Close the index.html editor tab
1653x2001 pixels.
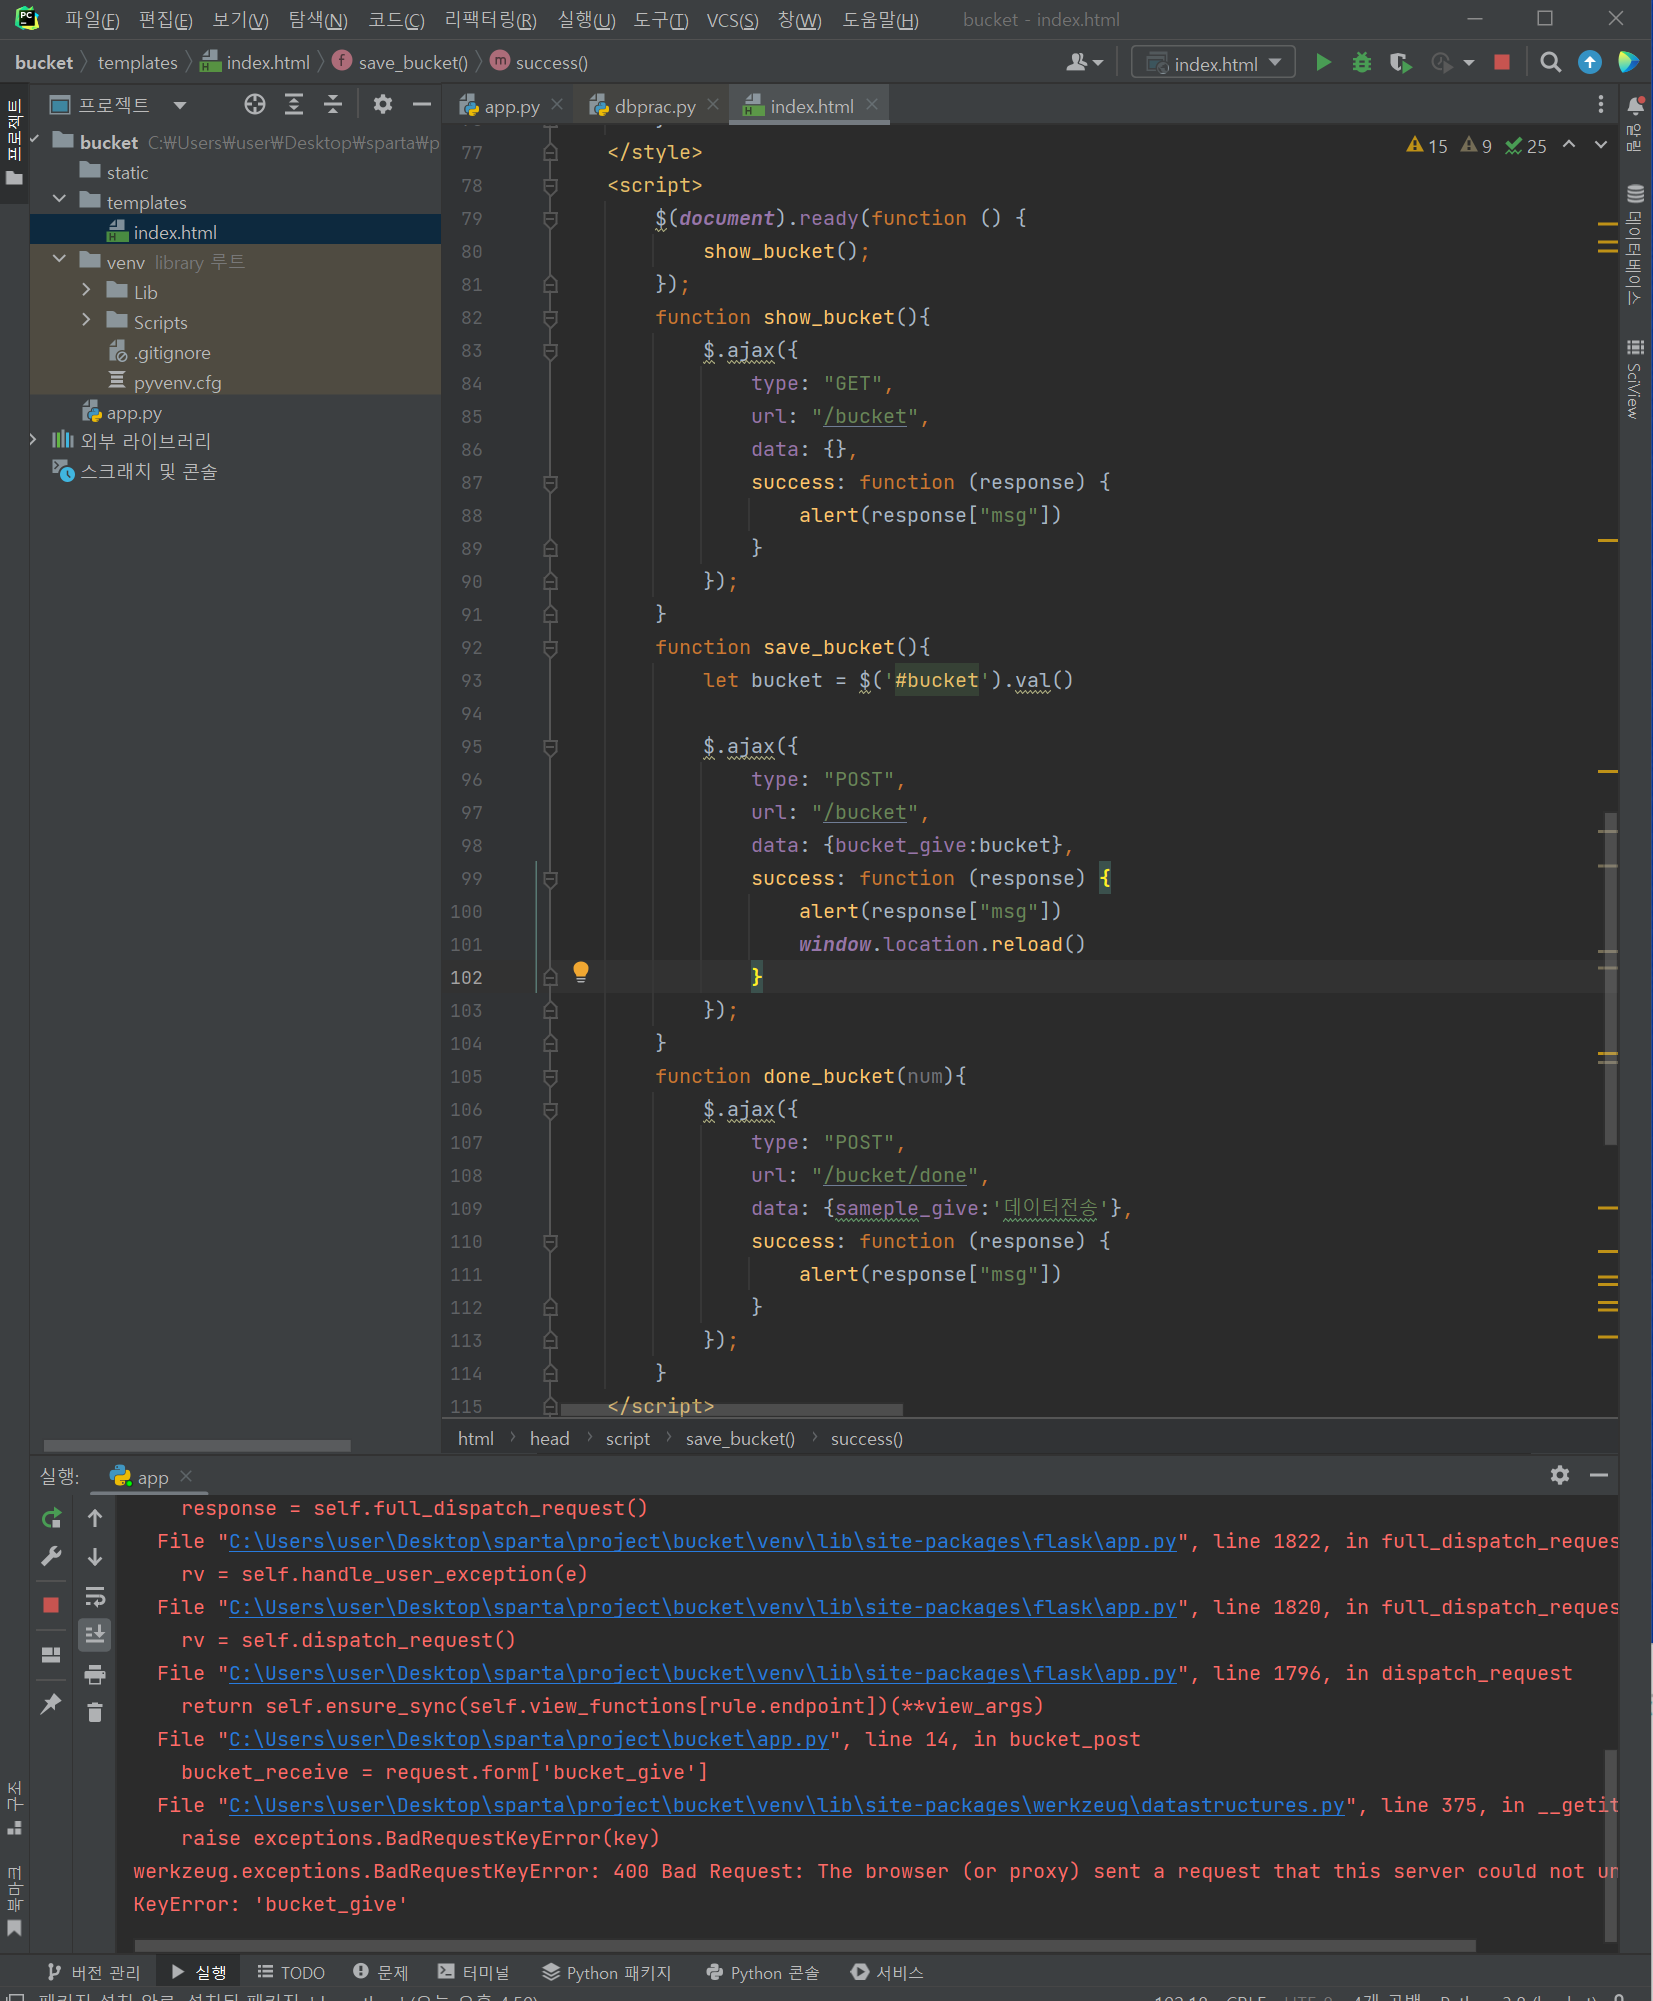tap(872, 104)
